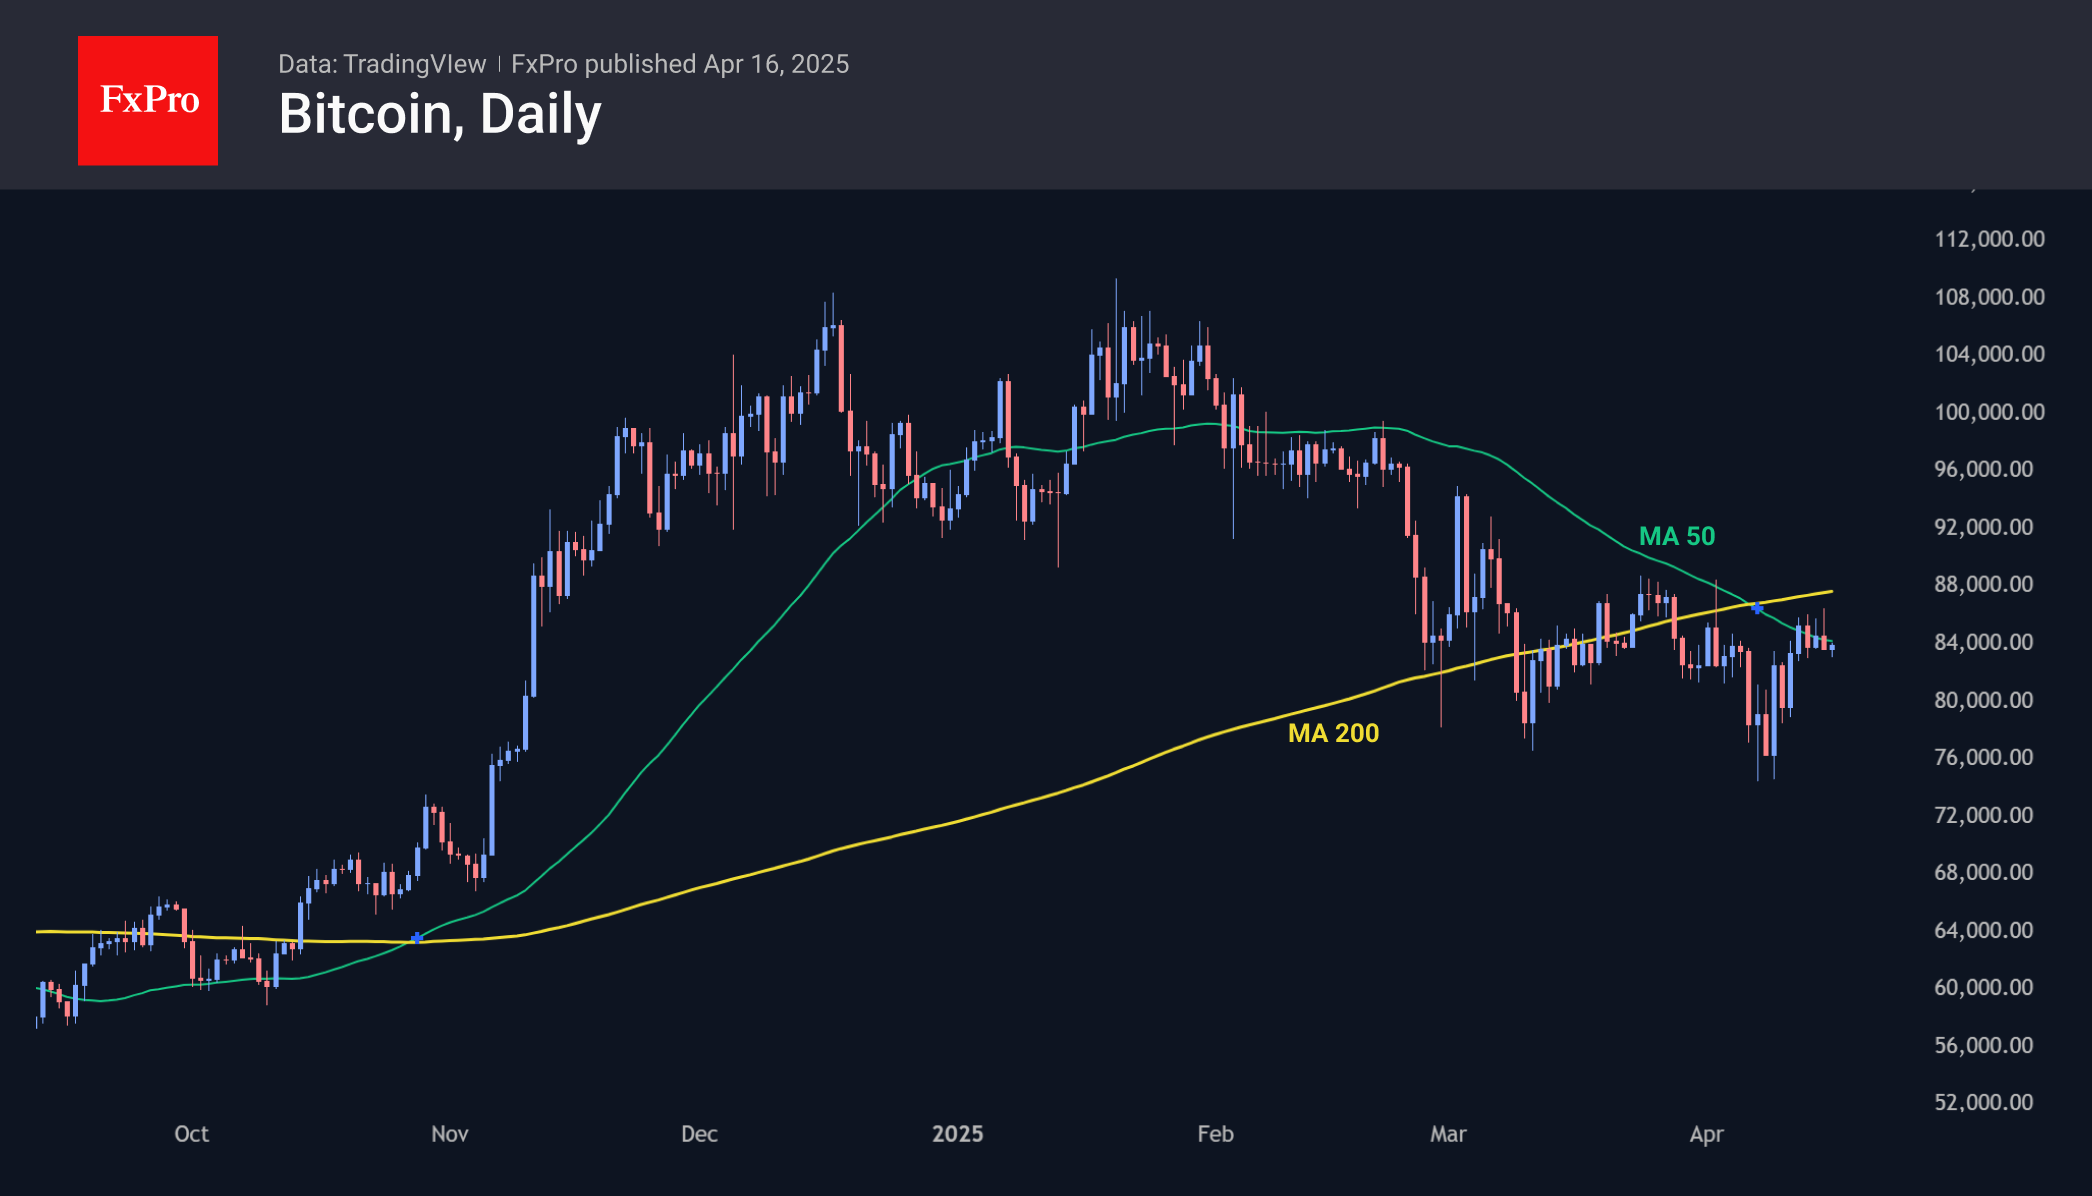Viewport: 2092px width, 1196px height.
Task: Click the 84,000.00 price axis label
Action: [x=1983, y=642]
